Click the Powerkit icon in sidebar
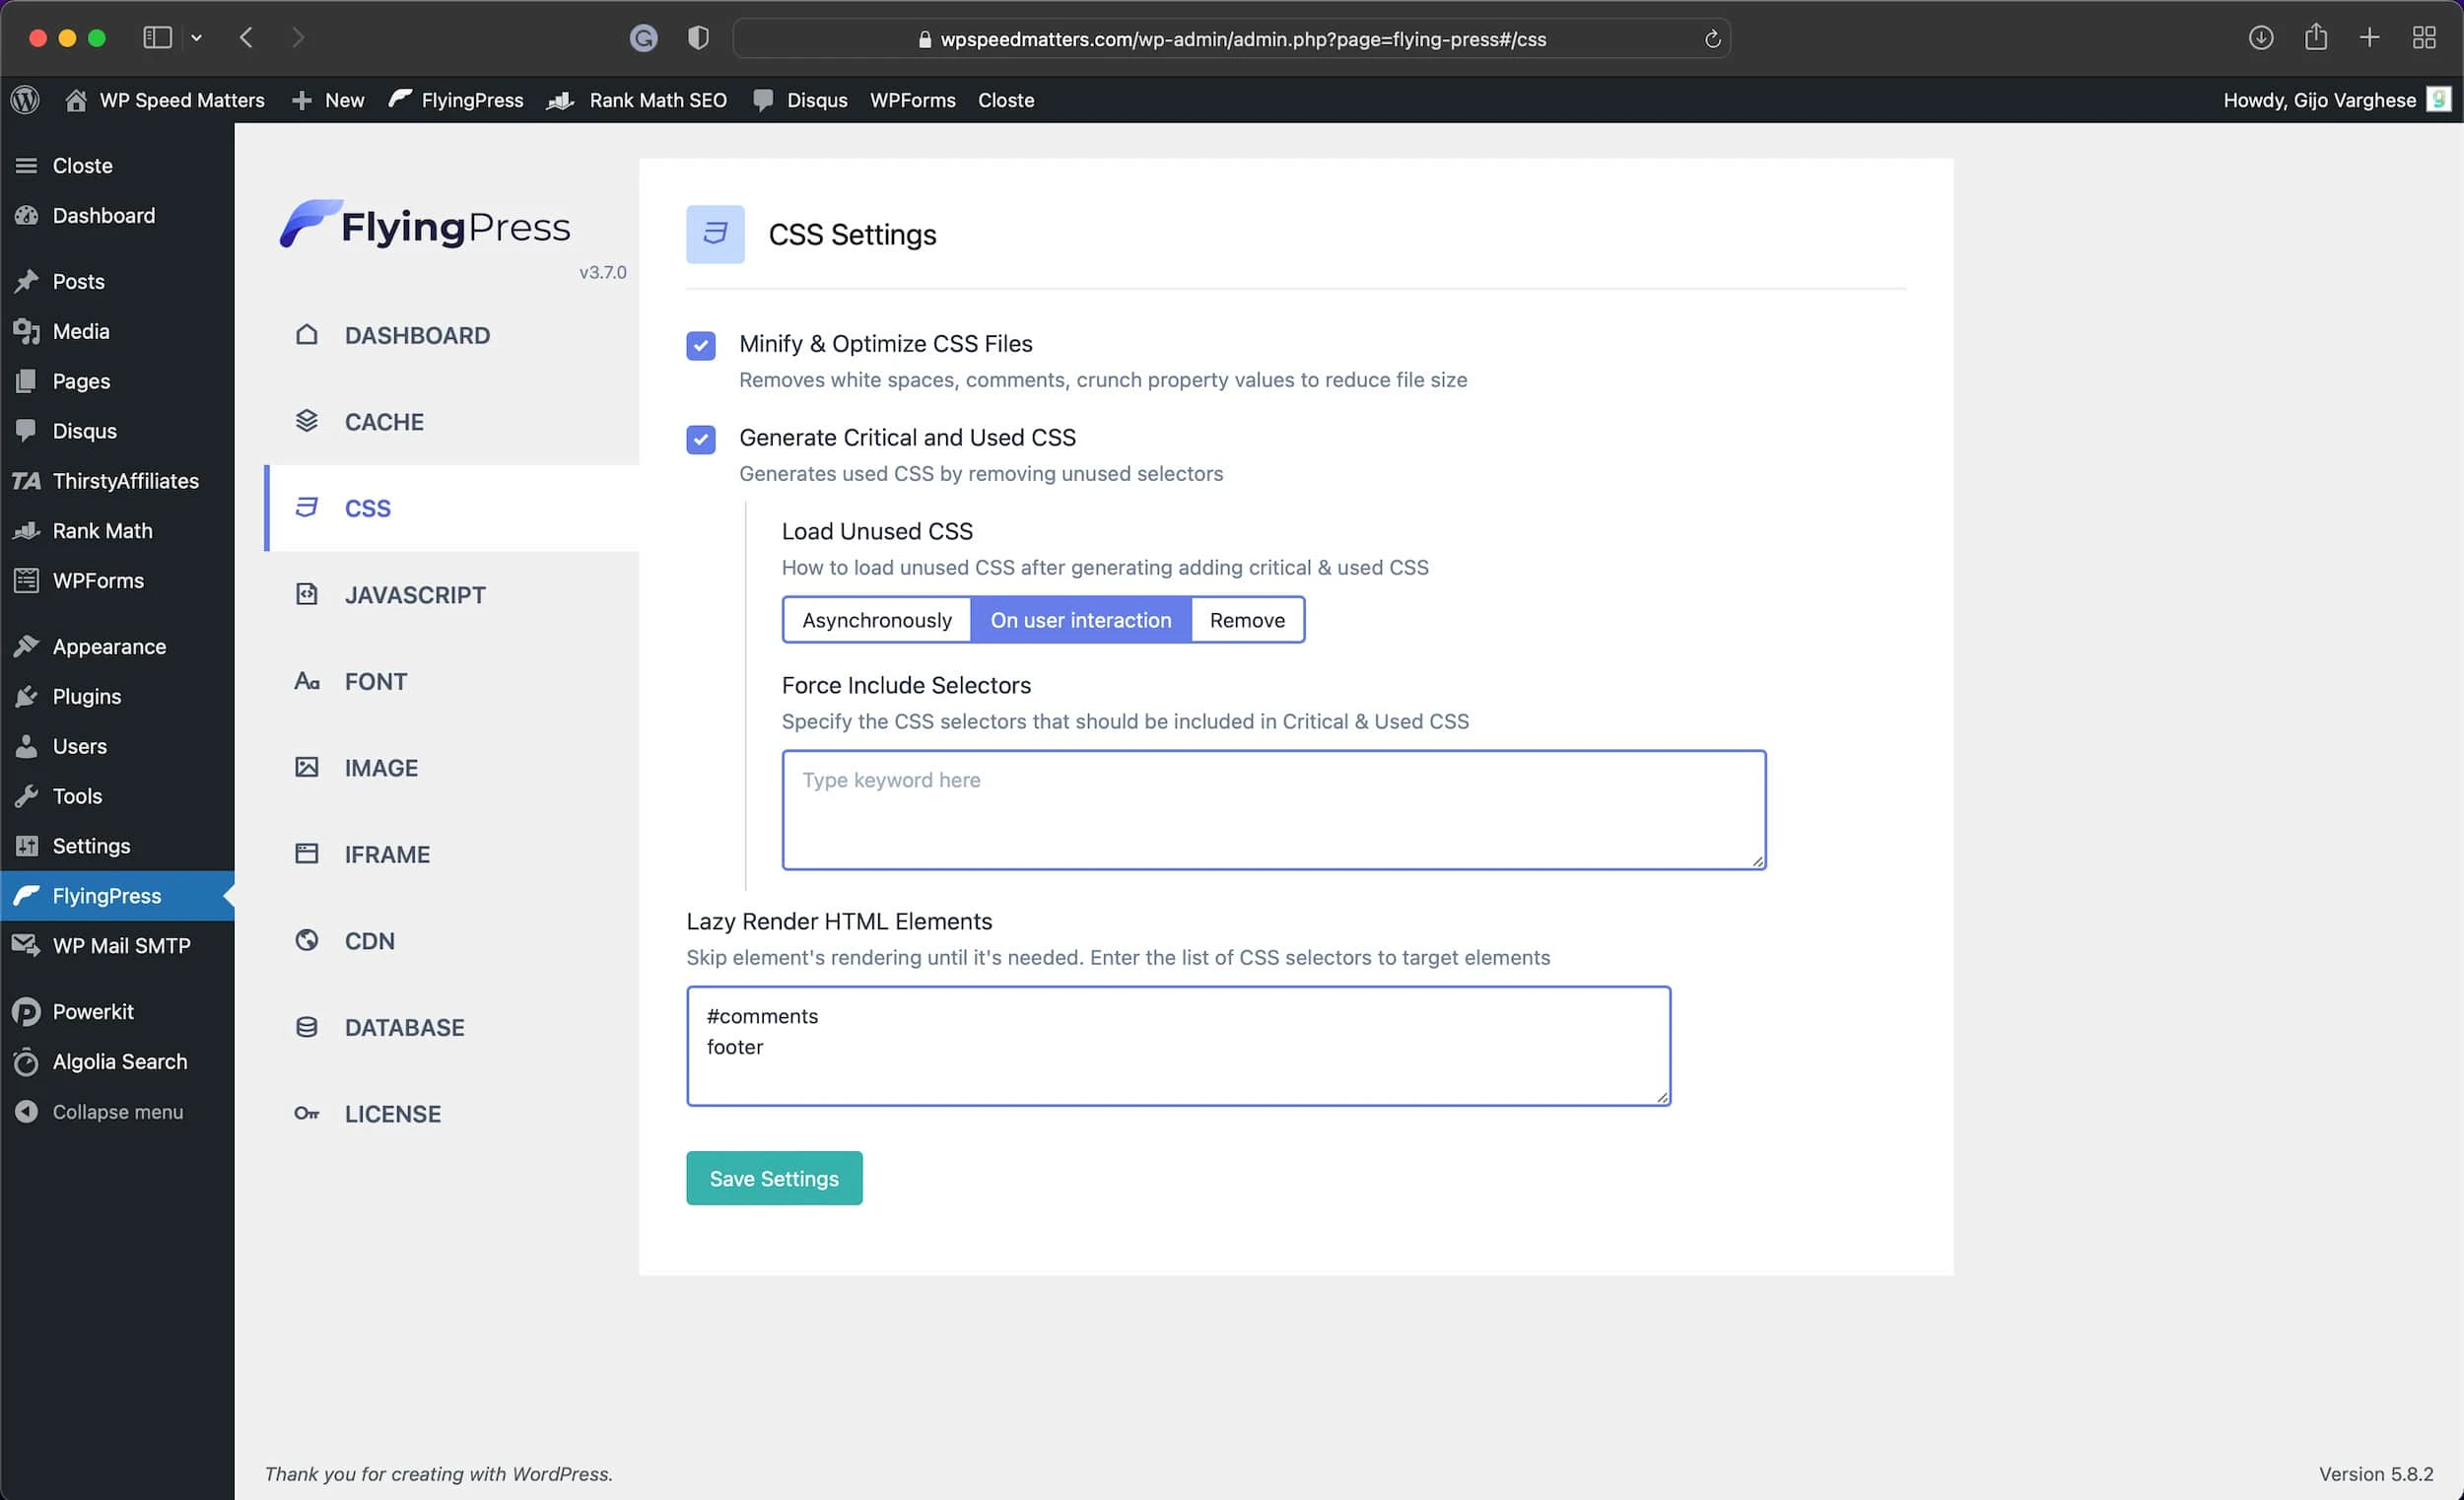Viewport: 2464px width, 1500px height. tap(27, 1012)
